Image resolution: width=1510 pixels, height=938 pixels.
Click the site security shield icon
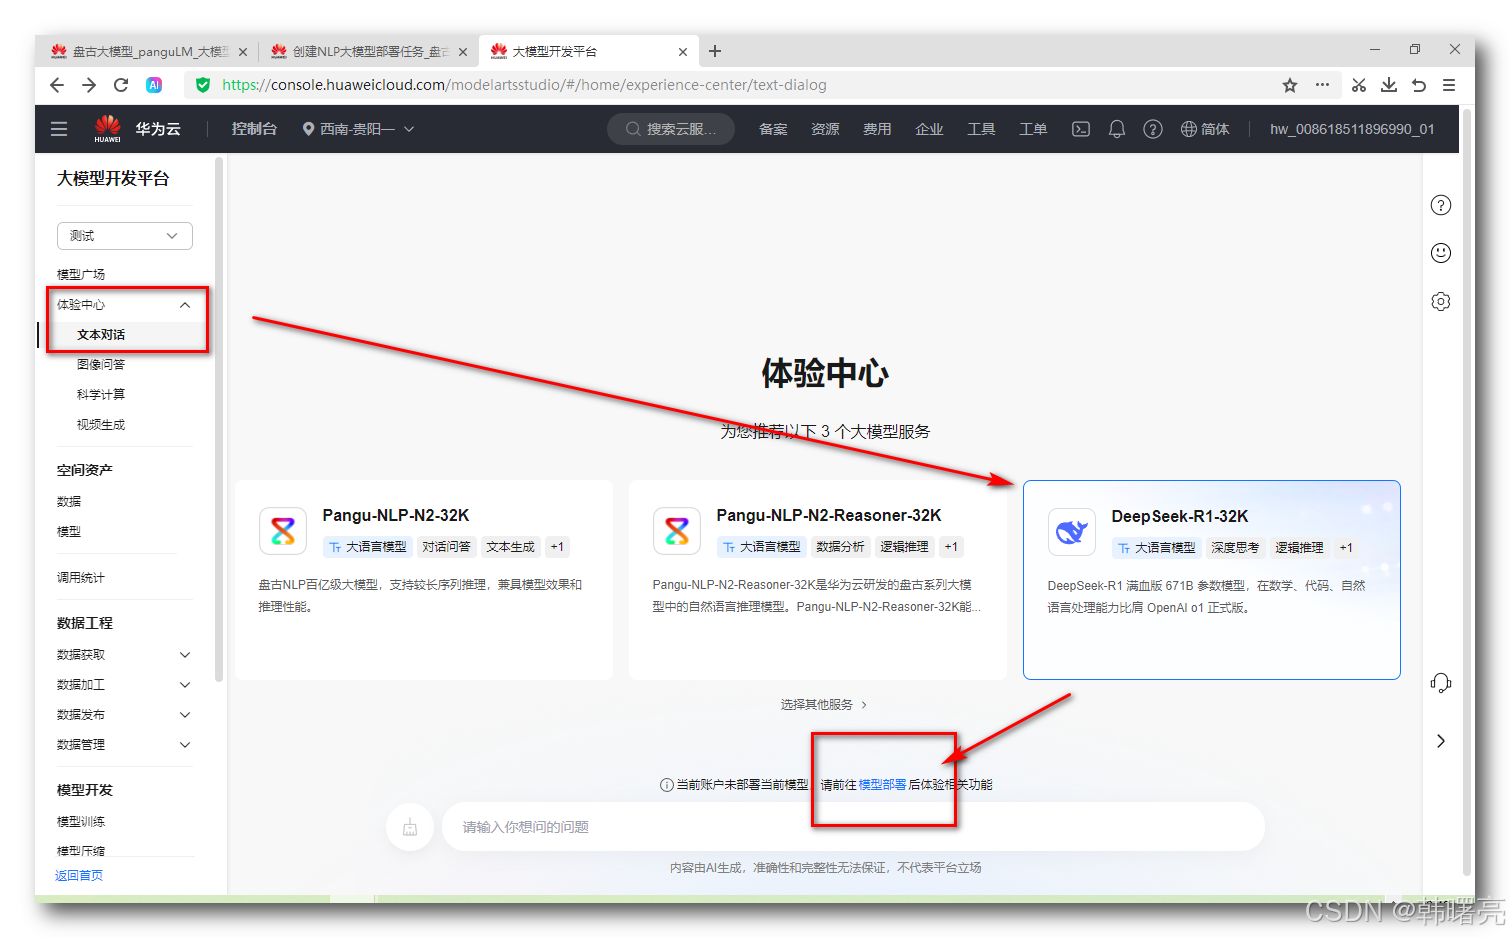[203, 85]
